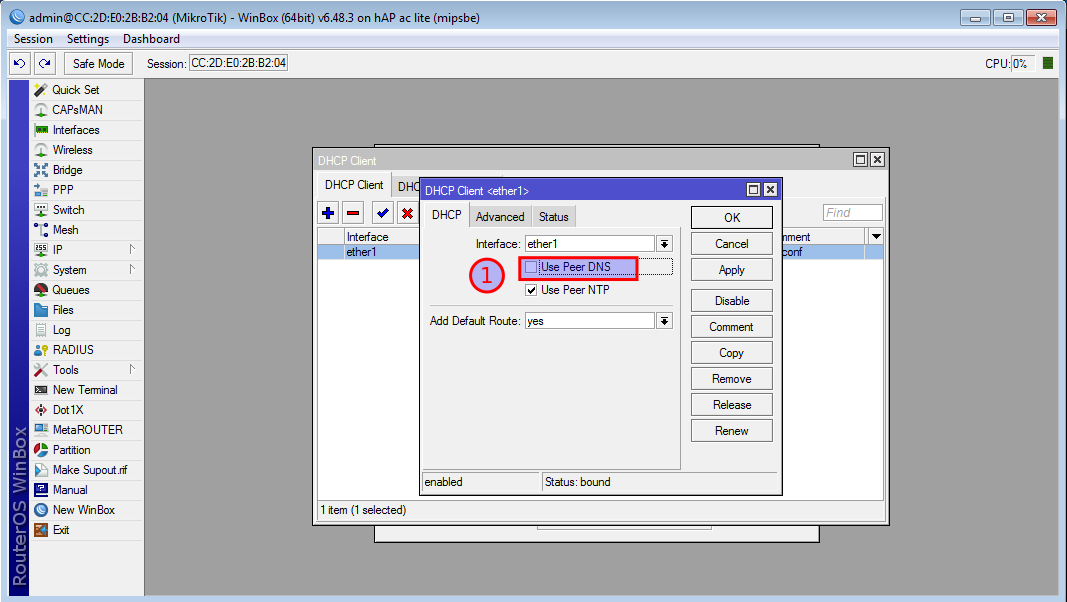Click the Remove button

point(732,378)
